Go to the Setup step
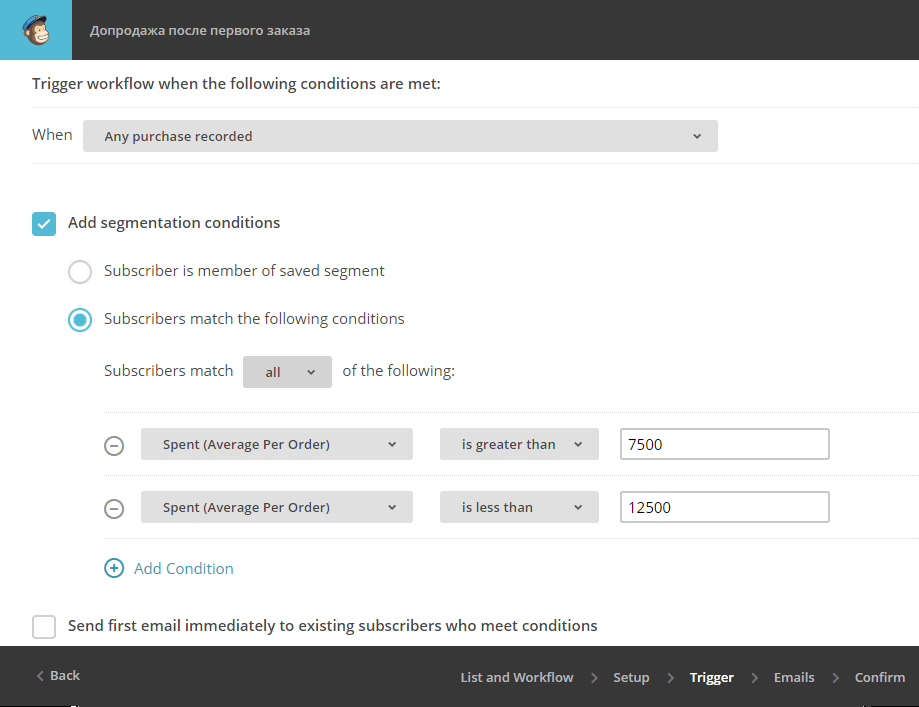 point(631,677)
